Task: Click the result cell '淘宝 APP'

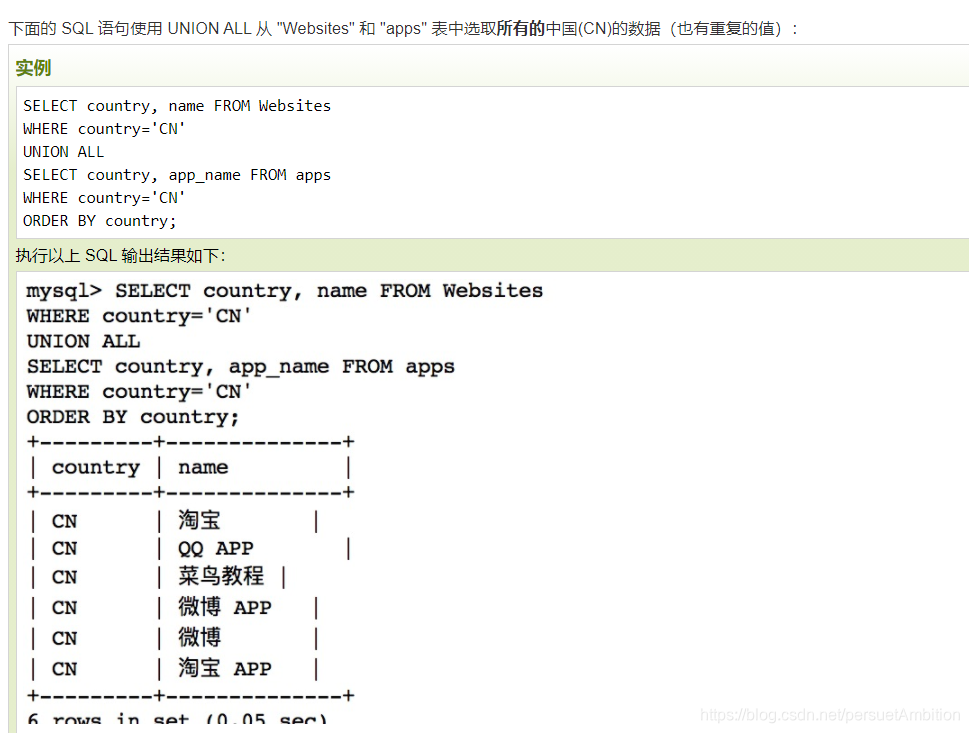Action: (x=225, y=668)
